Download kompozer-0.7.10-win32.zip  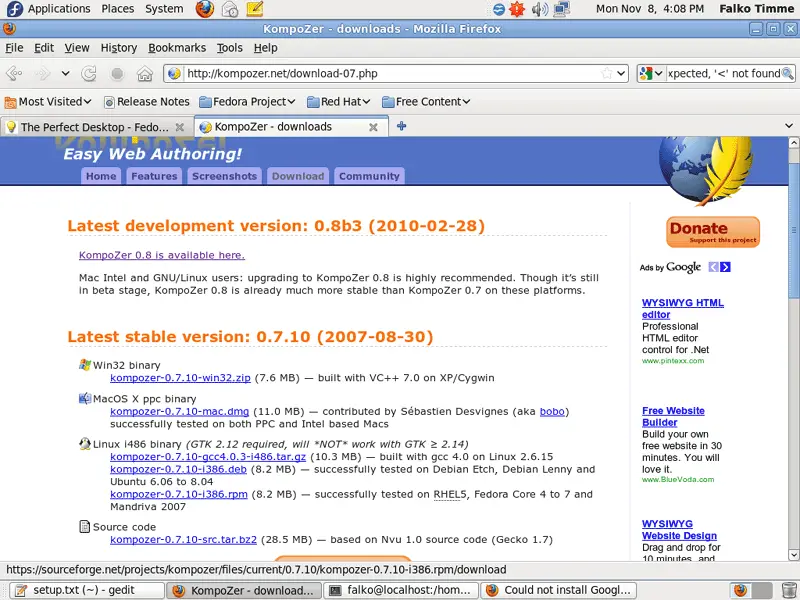pyautogui.click(x=180, y=378)
